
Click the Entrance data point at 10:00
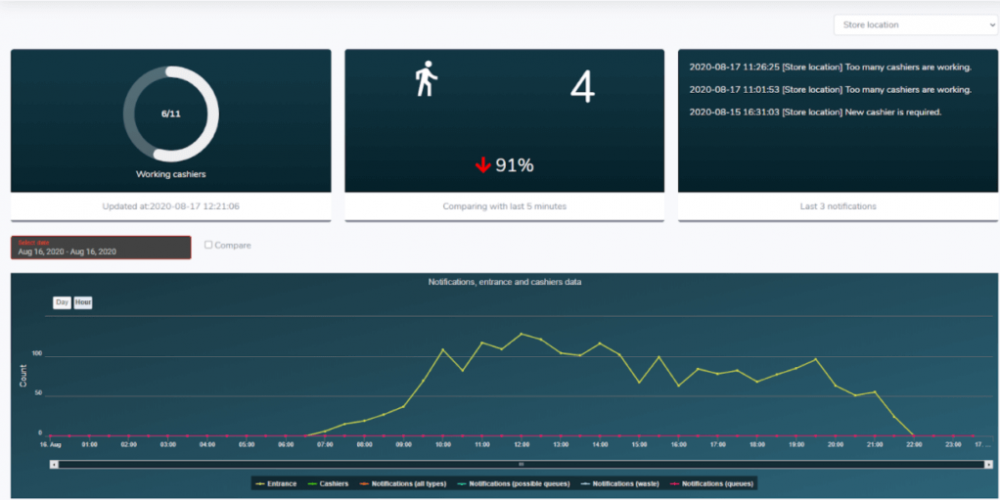443,349
